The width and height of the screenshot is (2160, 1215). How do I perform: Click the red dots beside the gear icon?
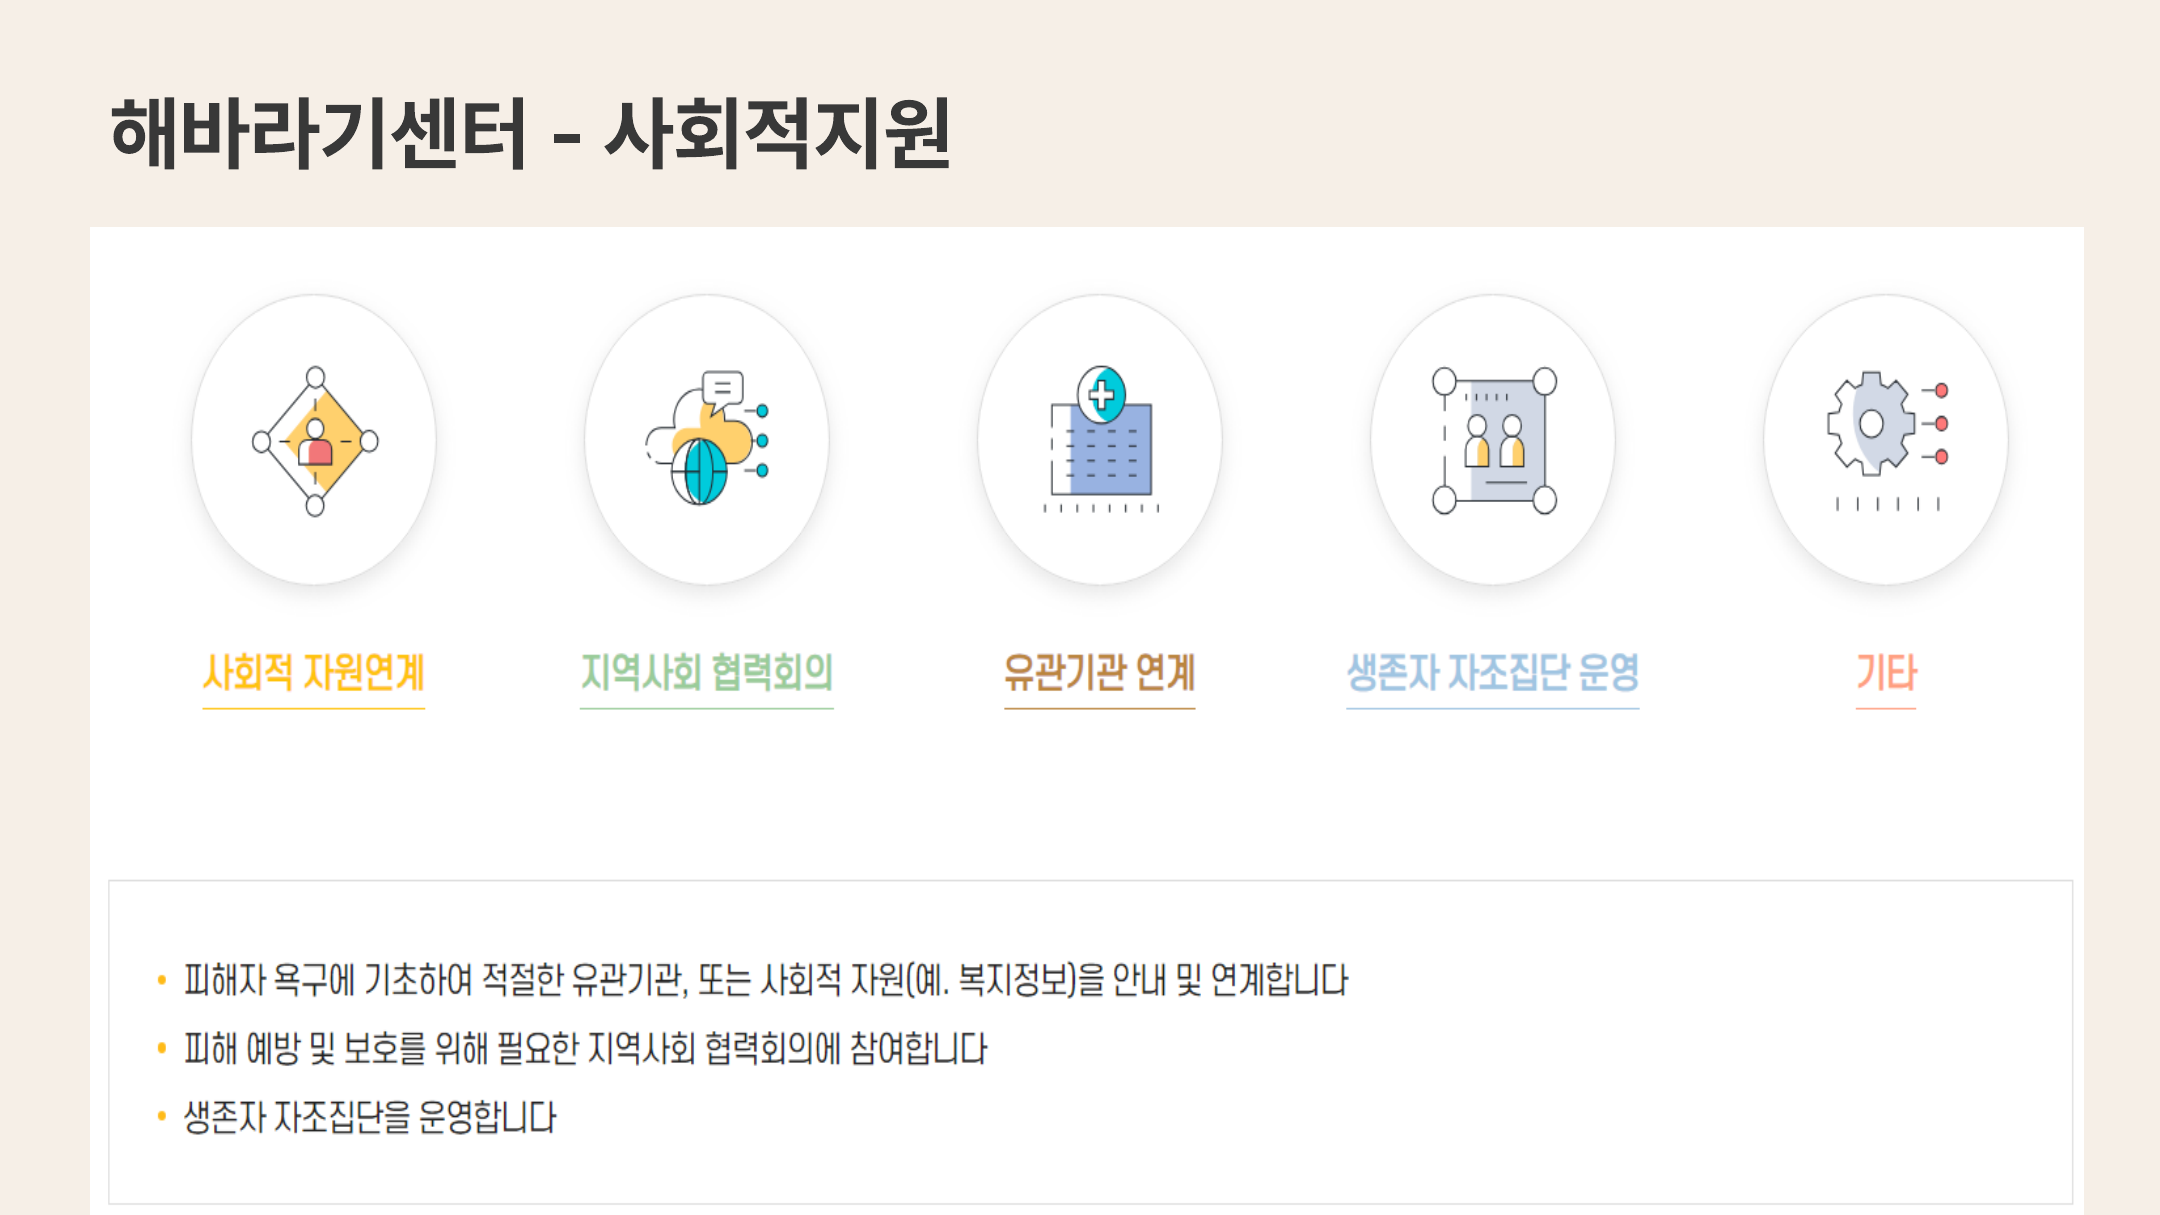(x=1941, y=424)
